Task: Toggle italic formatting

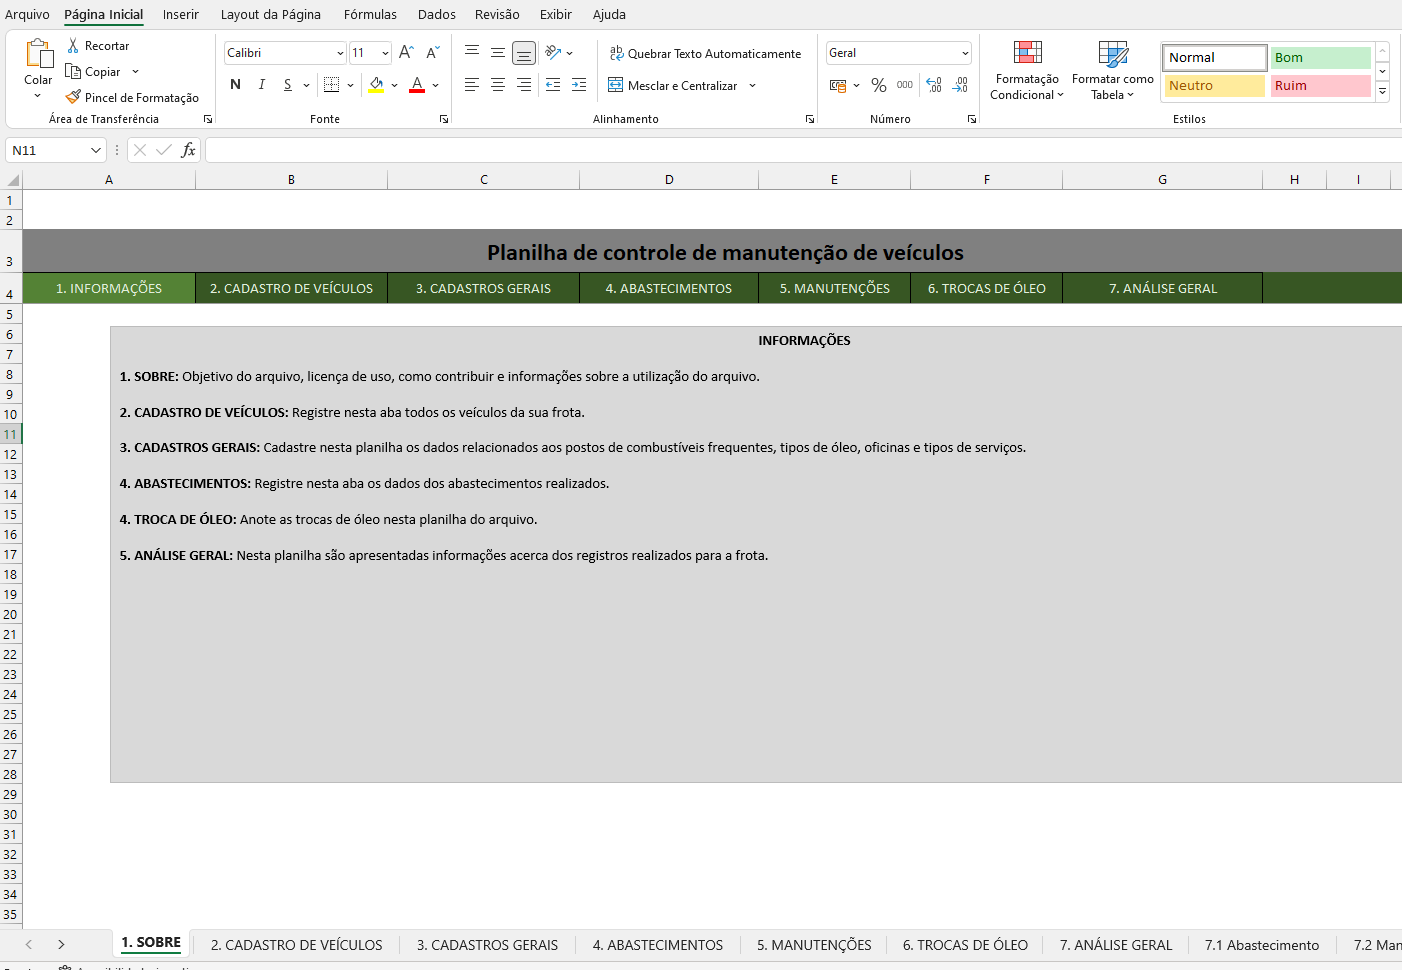Action: (262, 85)
